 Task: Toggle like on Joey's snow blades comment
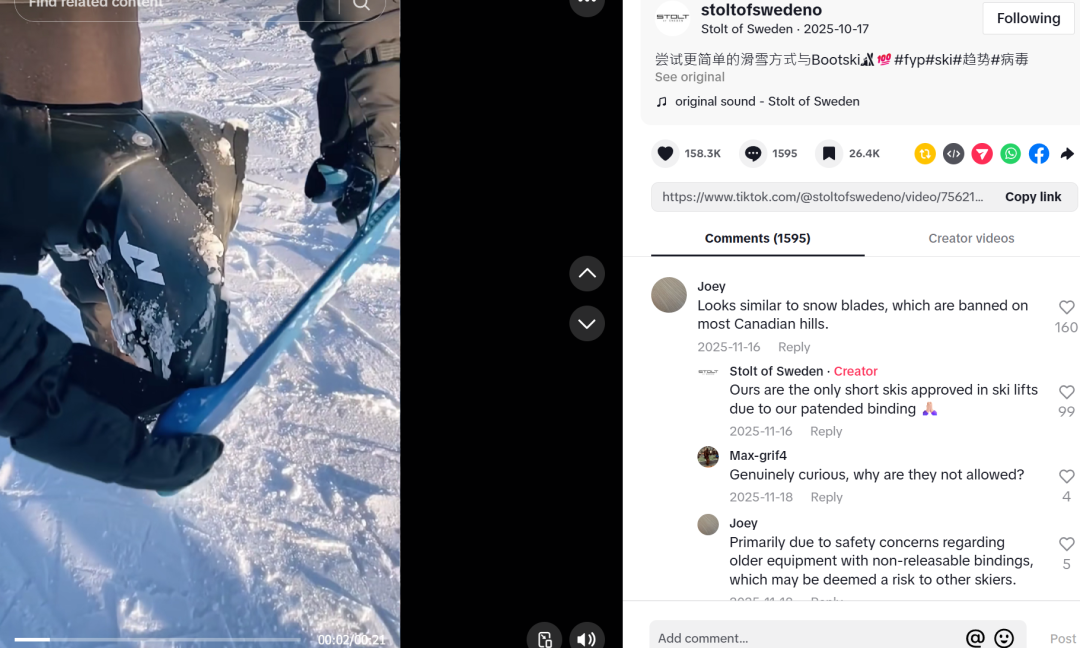click(1066, 308)
